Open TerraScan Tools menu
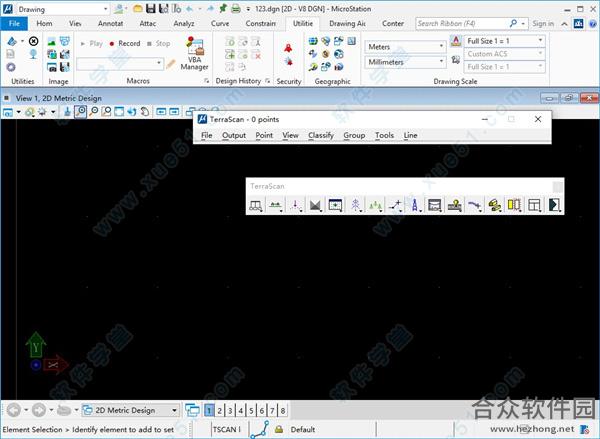This screenshot has height=439, width=600. click(x=384, y=135)
